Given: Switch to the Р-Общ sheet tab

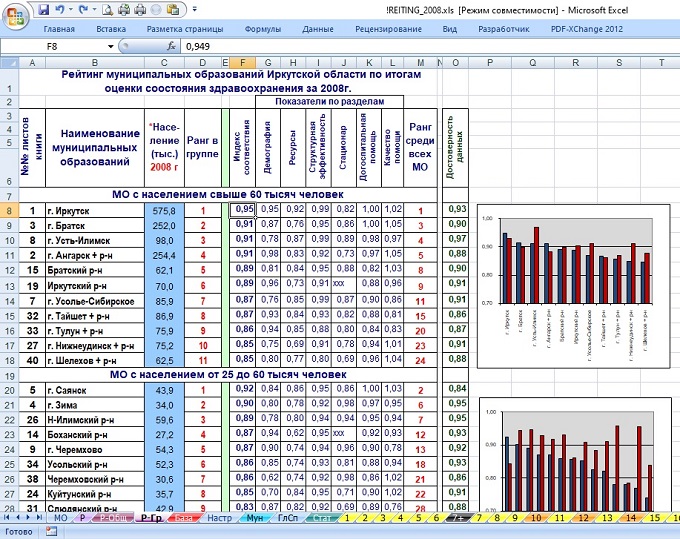Looking at the screenshot, I should pos(114,518).
